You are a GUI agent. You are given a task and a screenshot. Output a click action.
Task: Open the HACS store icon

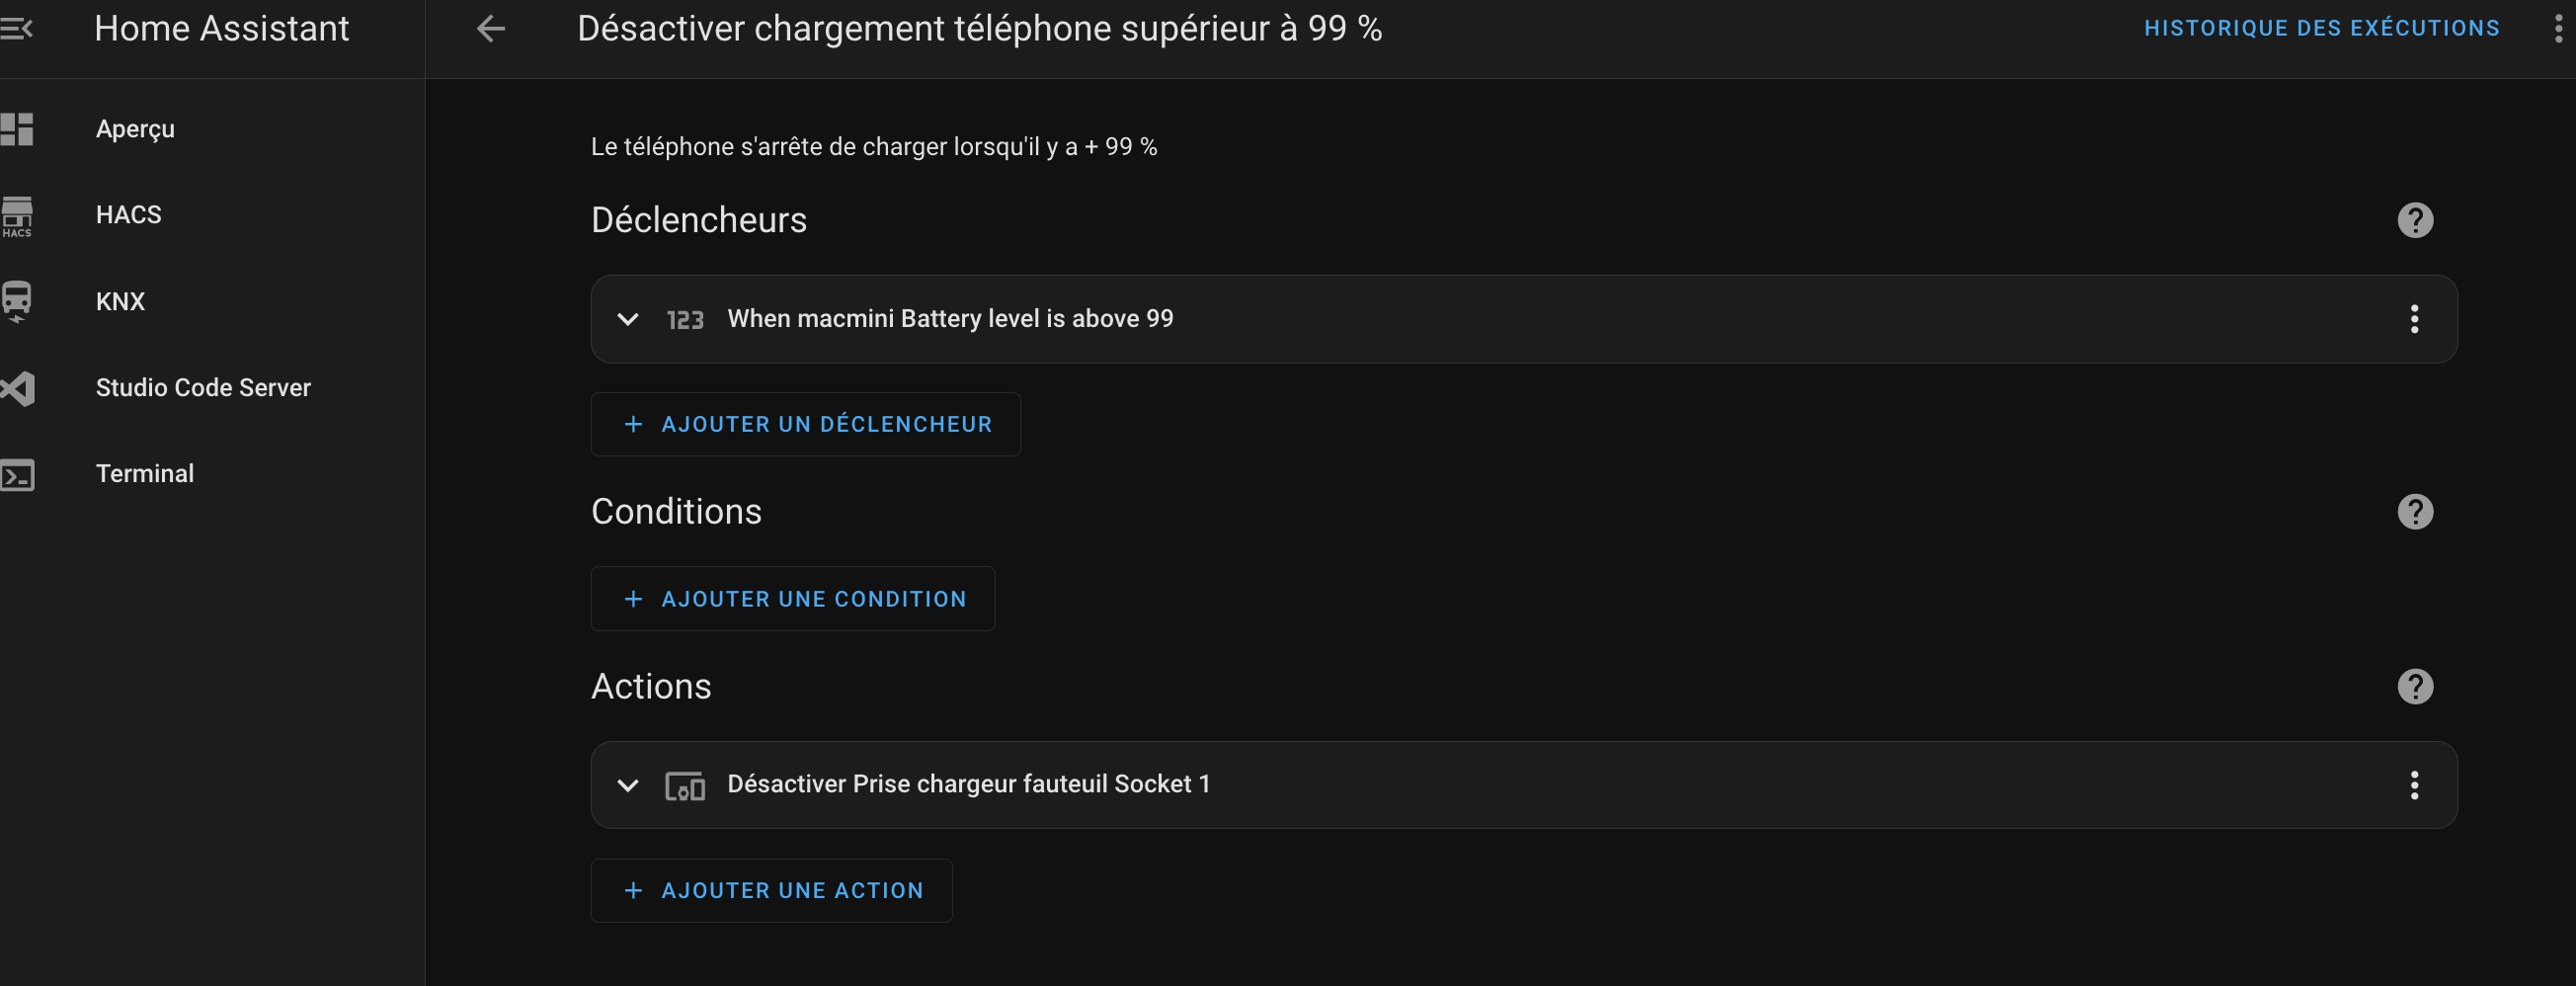[17, 216]
